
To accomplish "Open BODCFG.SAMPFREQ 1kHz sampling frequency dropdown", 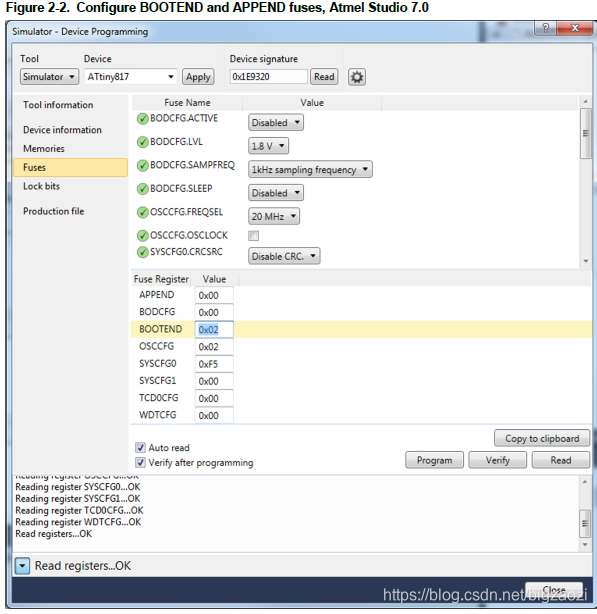I will [x=310, y=170].
